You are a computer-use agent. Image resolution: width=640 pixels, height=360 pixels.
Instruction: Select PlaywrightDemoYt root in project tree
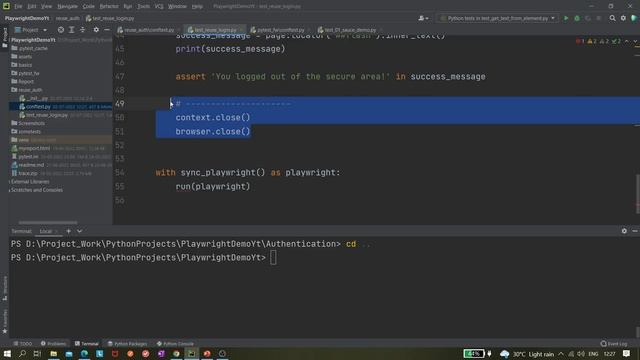point(33,40)
